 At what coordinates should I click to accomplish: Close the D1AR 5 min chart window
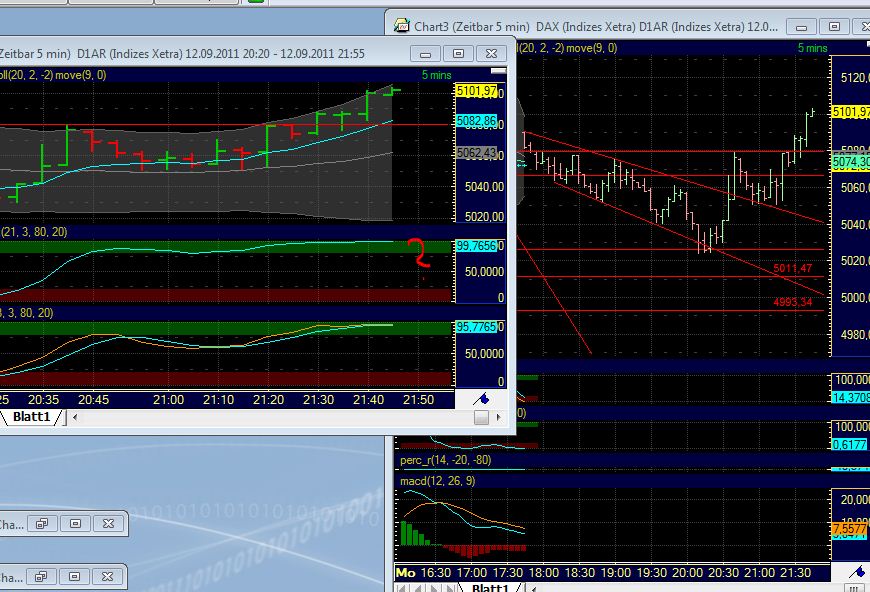click(492, 54)
